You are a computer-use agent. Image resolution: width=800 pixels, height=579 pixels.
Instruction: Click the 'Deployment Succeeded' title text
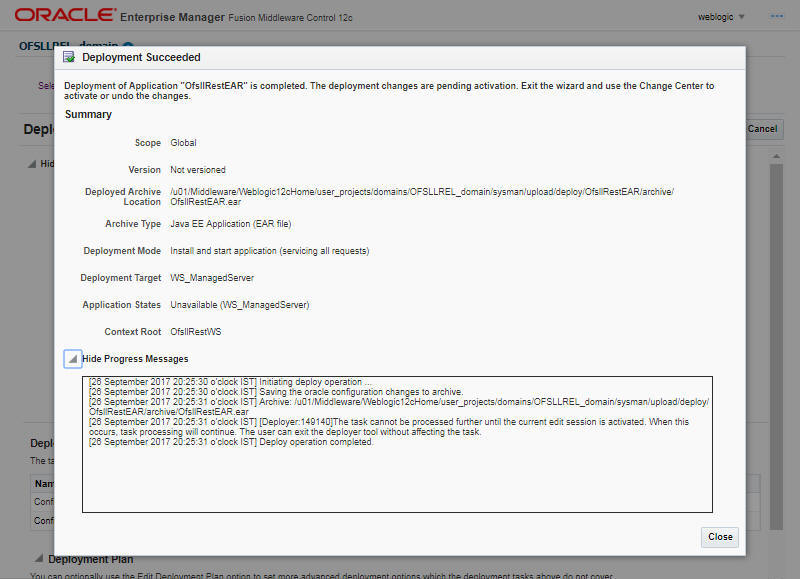141,57
